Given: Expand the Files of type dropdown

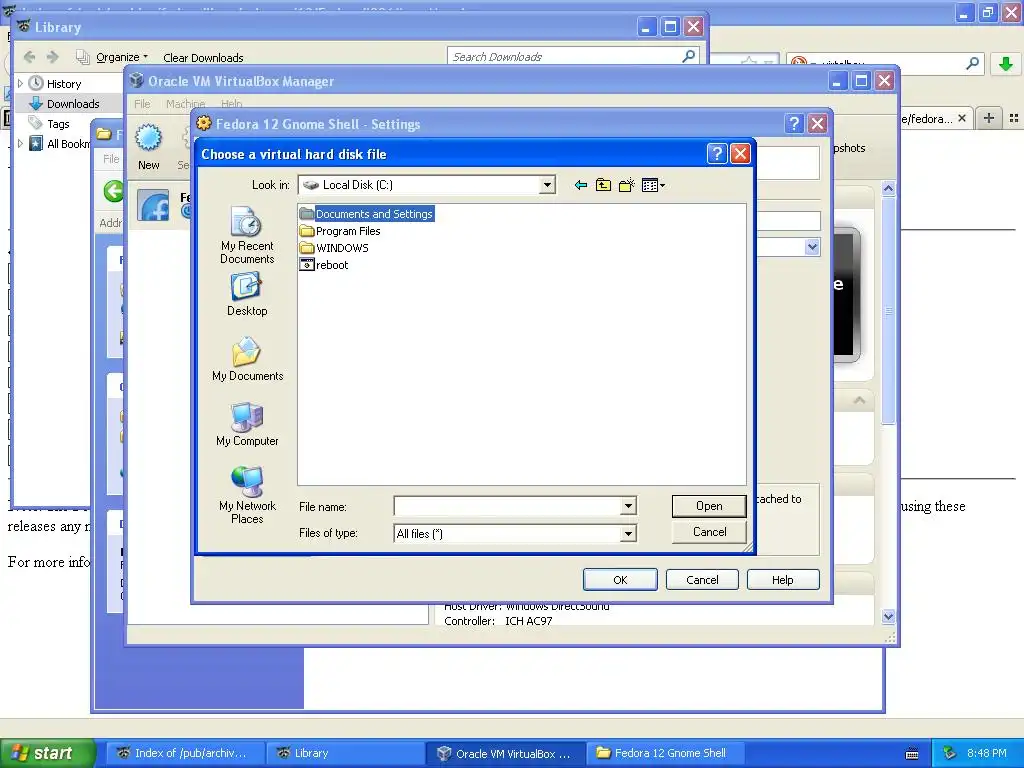Looking at the screenshot, I should coord(628,534).
